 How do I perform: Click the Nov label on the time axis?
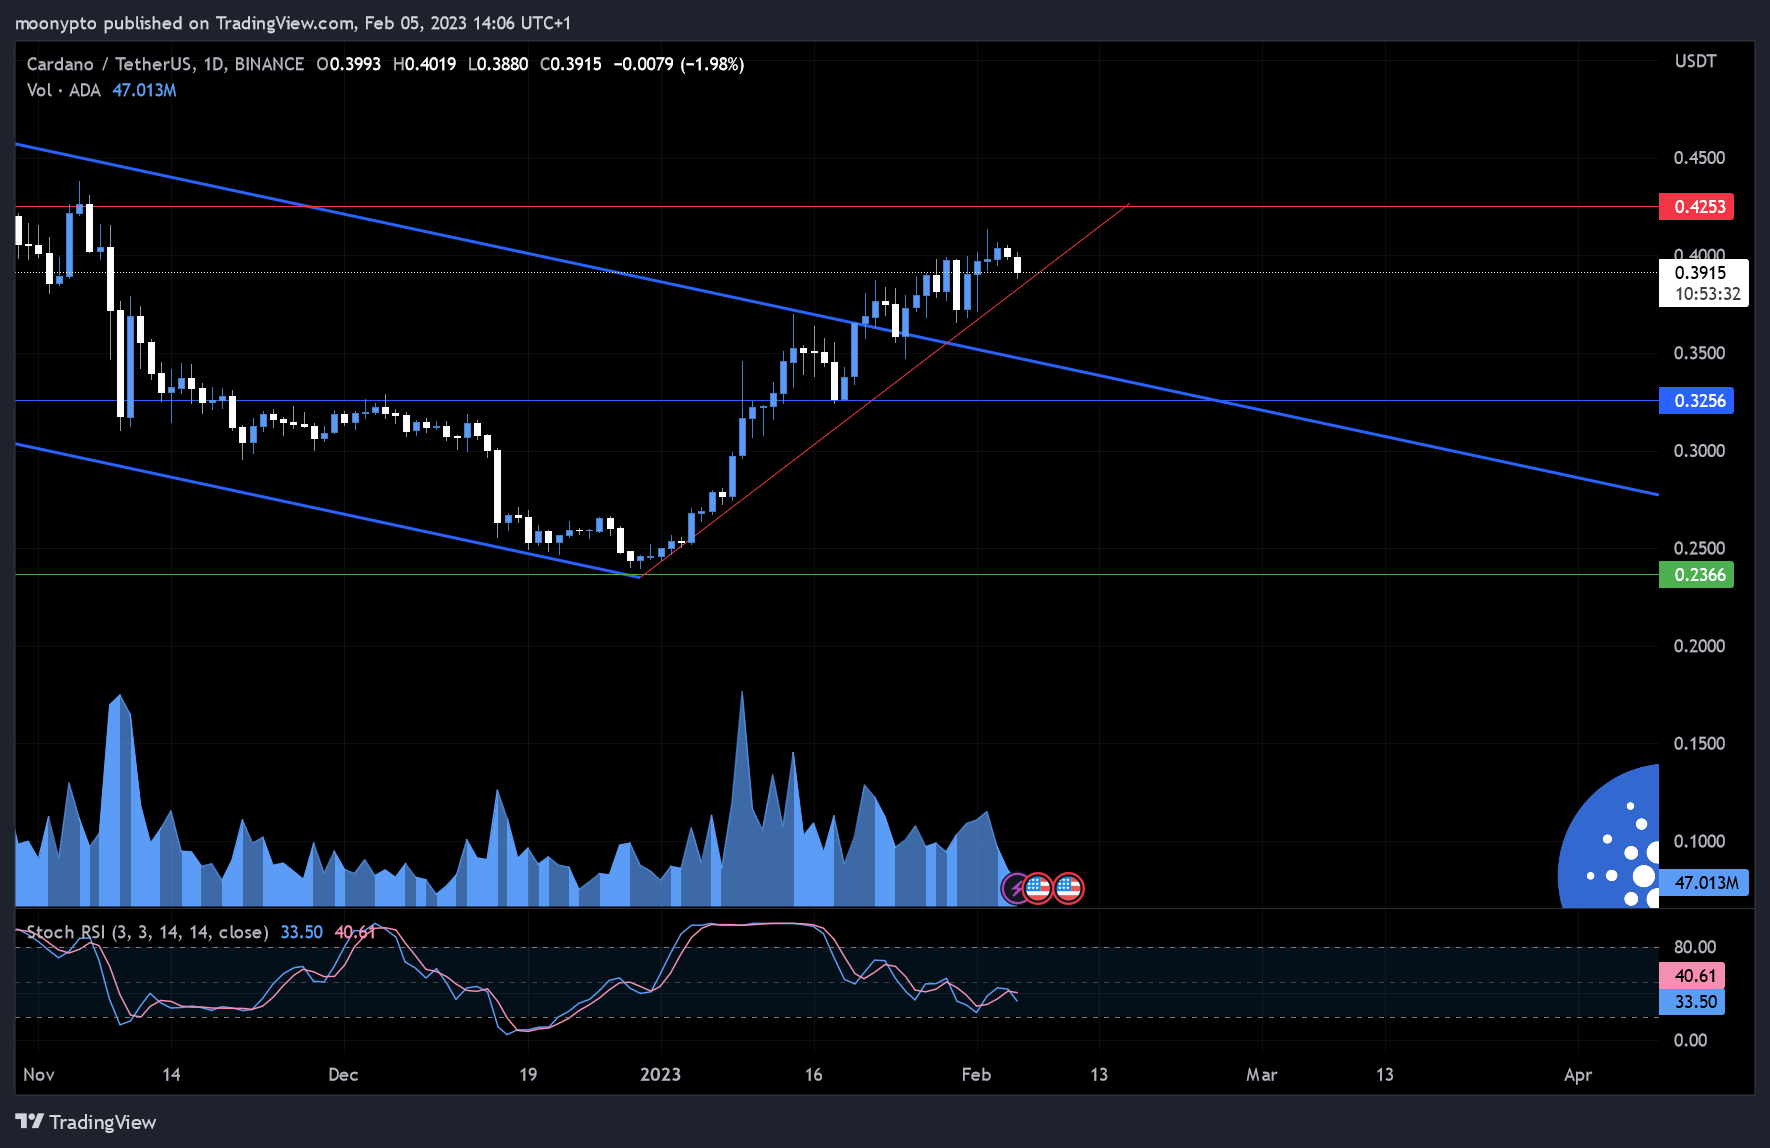[x=39, y=1074]
